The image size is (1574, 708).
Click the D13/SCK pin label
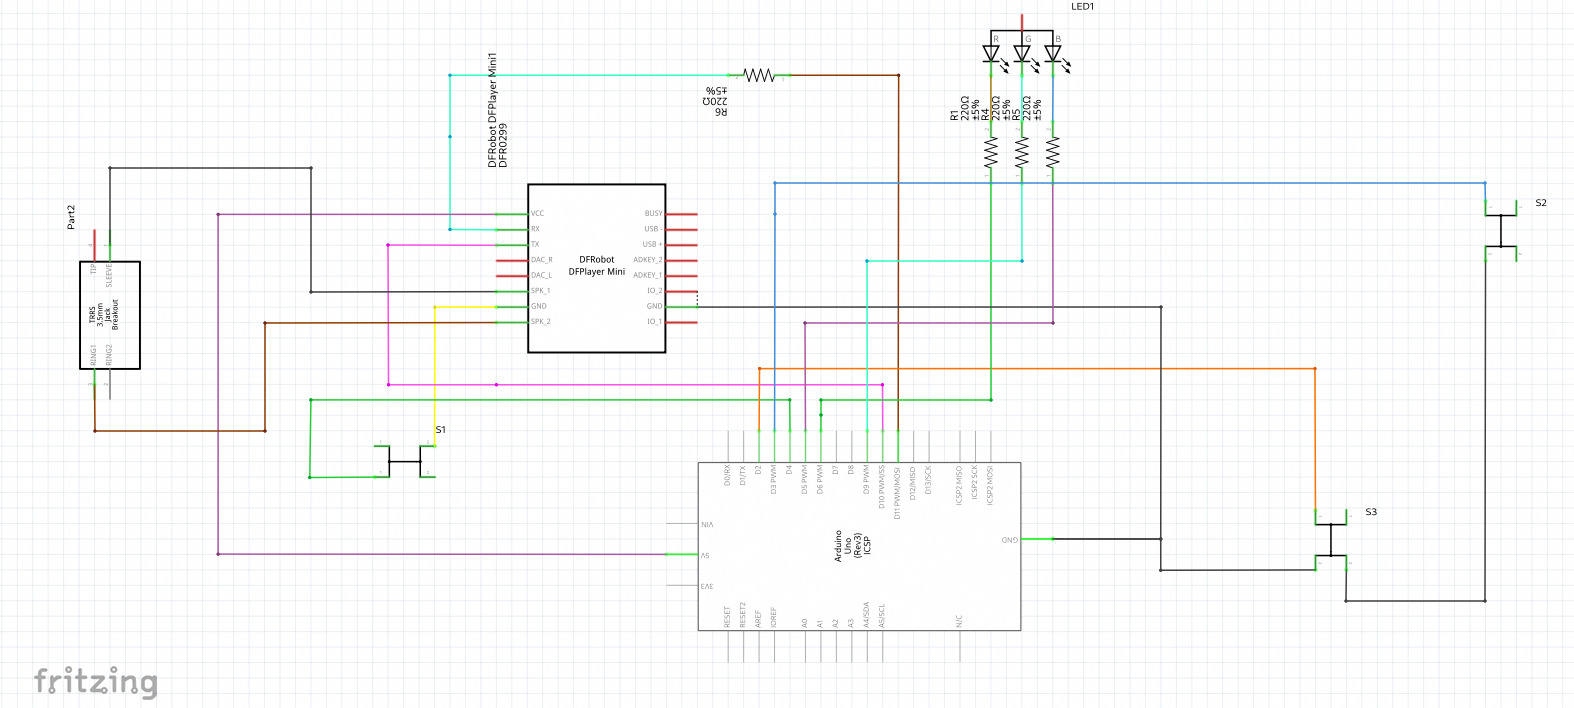tap(928, 480)
